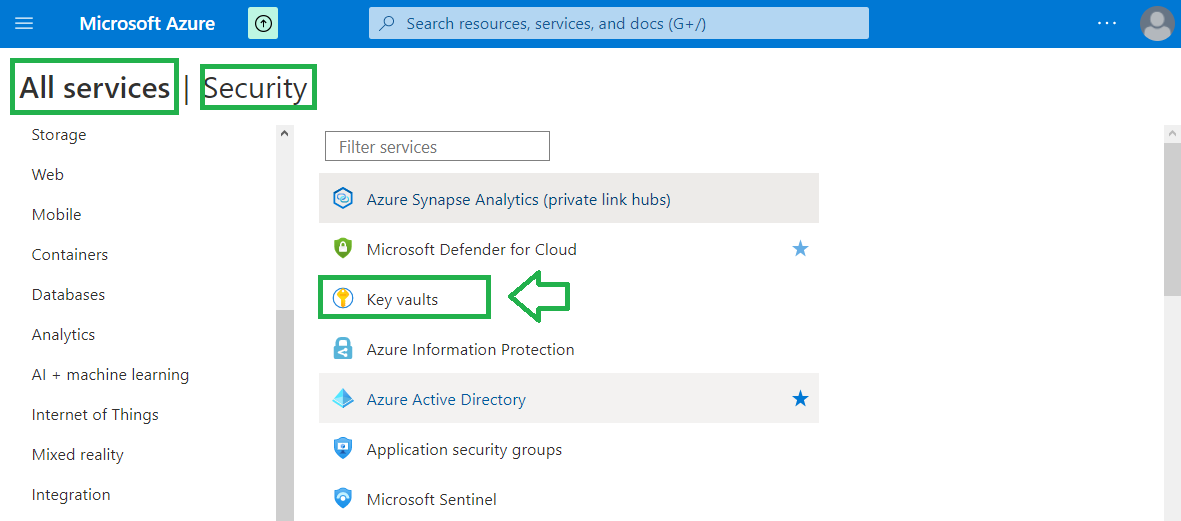Image resolution: width=1181 pixels, height=521 pixels.
Task: Open the hamburger portal menu
Action: click(x=24, y=23)
